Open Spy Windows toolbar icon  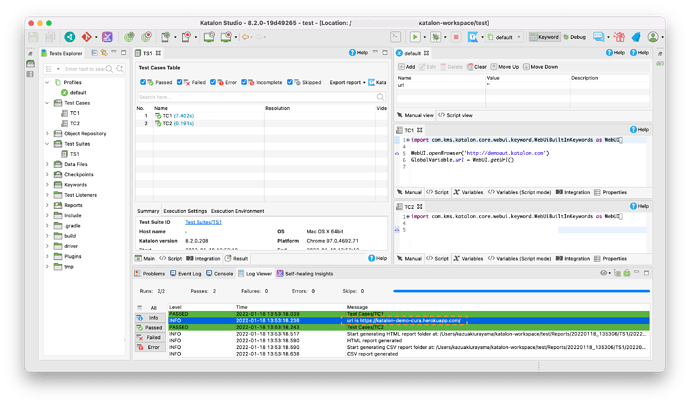209,37
